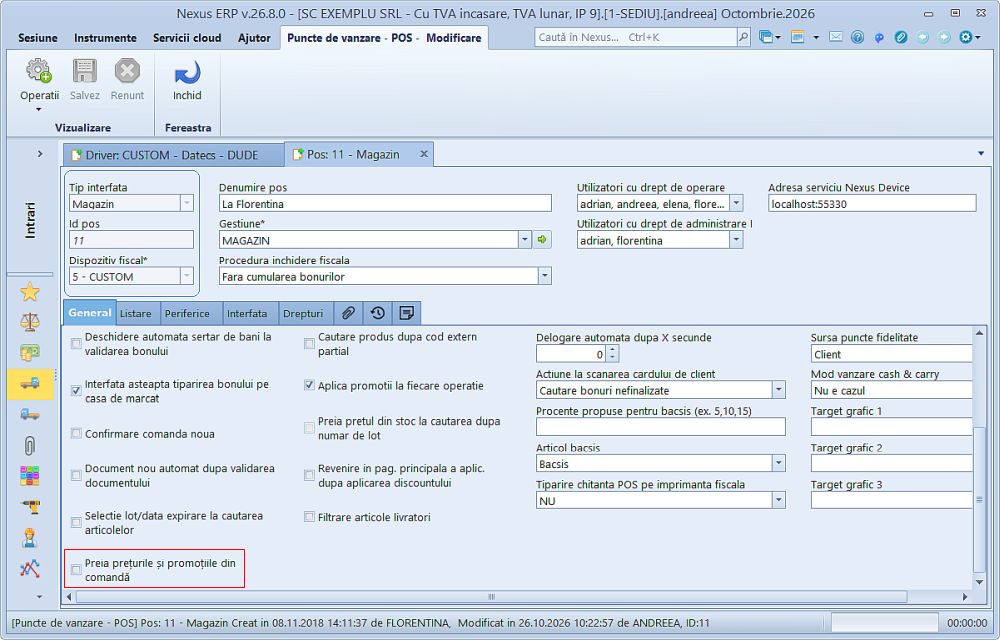
Task: Uncheck Aplica promotii la fiecare operatie
Action: pyautogui.click(x=309, y=385)
